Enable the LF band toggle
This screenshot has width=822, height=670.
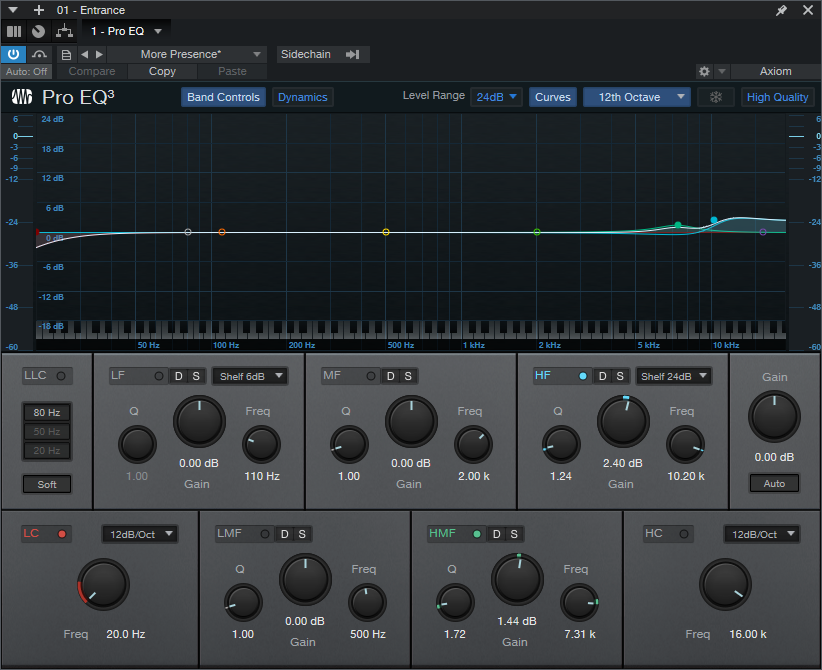pyautogui.click(x=158, y=376)
